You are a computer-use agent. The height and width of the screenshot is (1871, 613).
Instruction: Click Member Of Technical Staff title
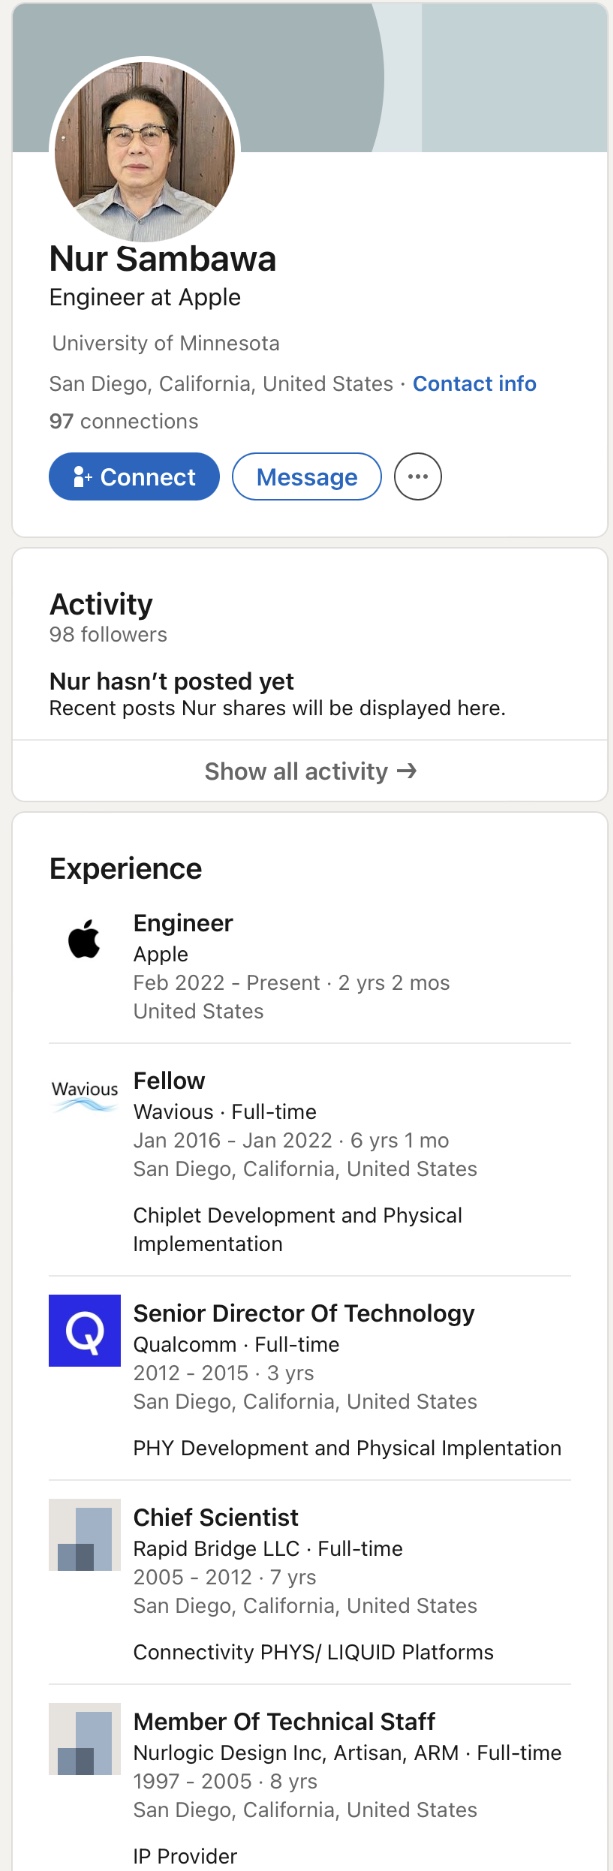pyautogui.click(x=284, y=1721)
